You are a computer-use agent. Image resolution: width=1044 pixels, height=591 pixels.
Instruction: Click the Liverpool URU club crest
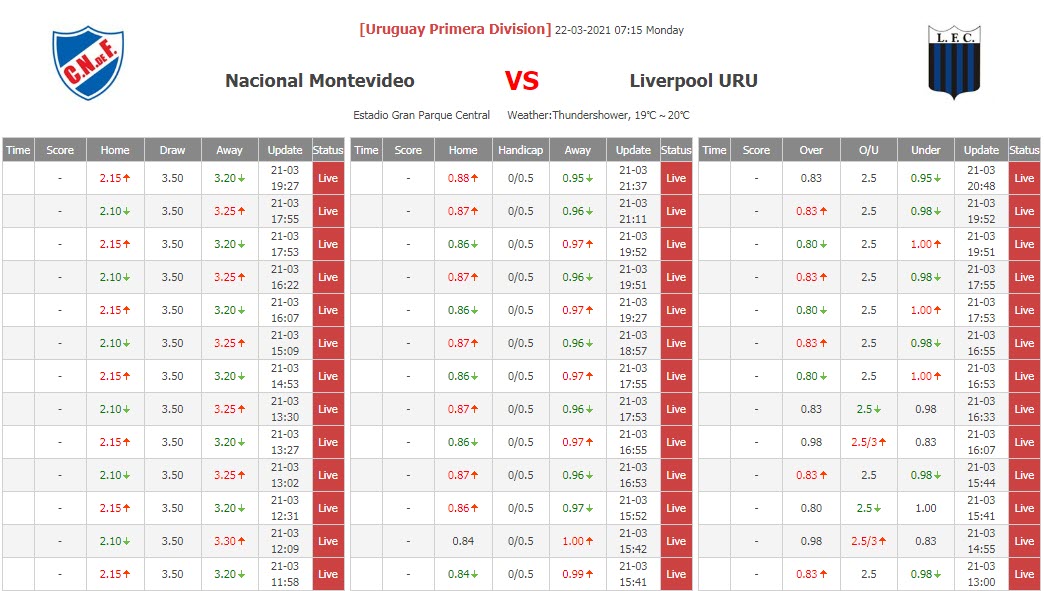(x=954, y=62)
